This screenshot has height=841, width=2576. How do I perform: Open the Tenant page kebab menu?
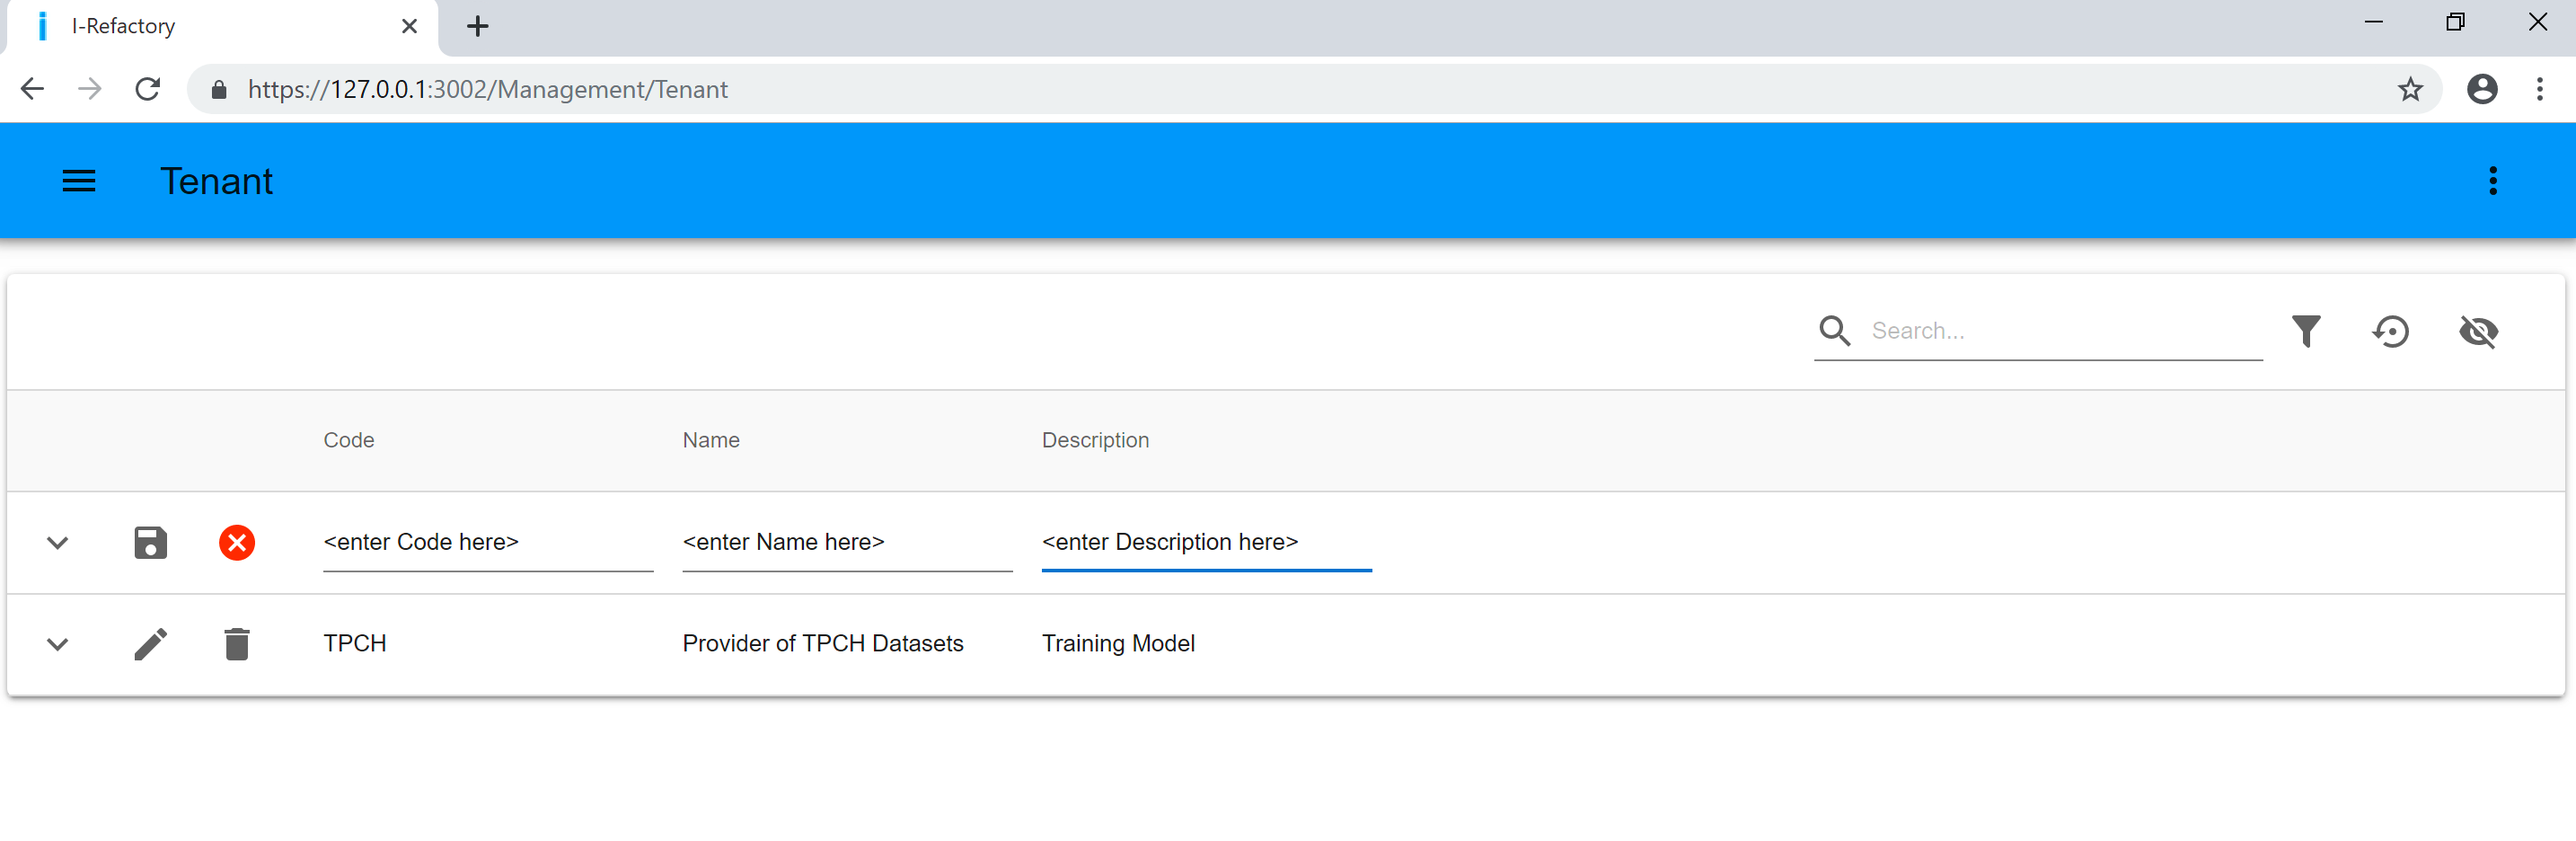click(2492, 181)
